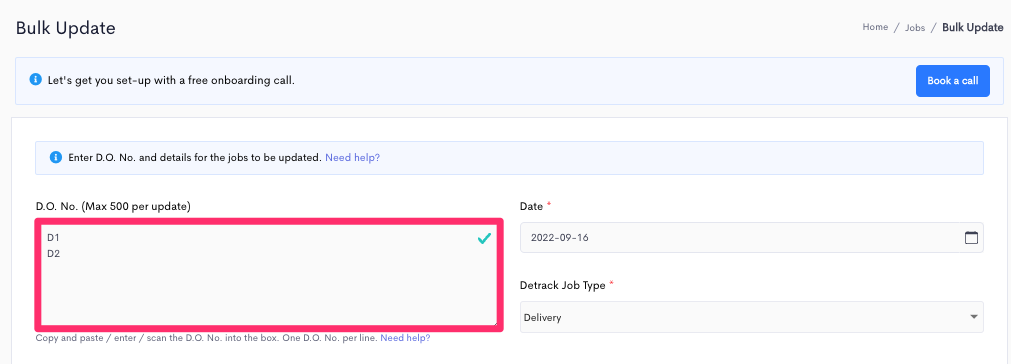The height and width of the screenshot is (364, 1011).
Task: Open "Need help?" link in the blue info banner
Action: click(x=352, y=157)
